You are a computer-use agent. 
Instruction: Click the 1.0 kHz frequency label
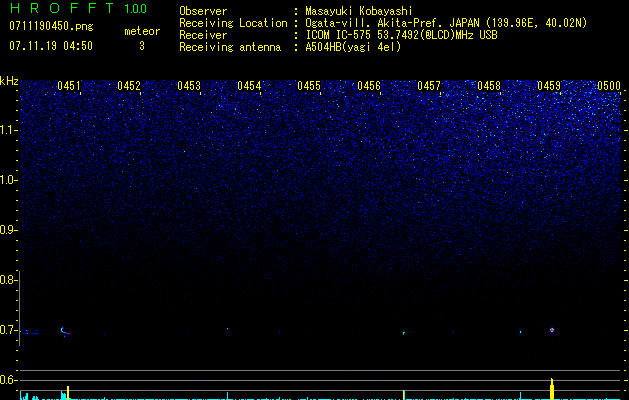pos(7,180)
